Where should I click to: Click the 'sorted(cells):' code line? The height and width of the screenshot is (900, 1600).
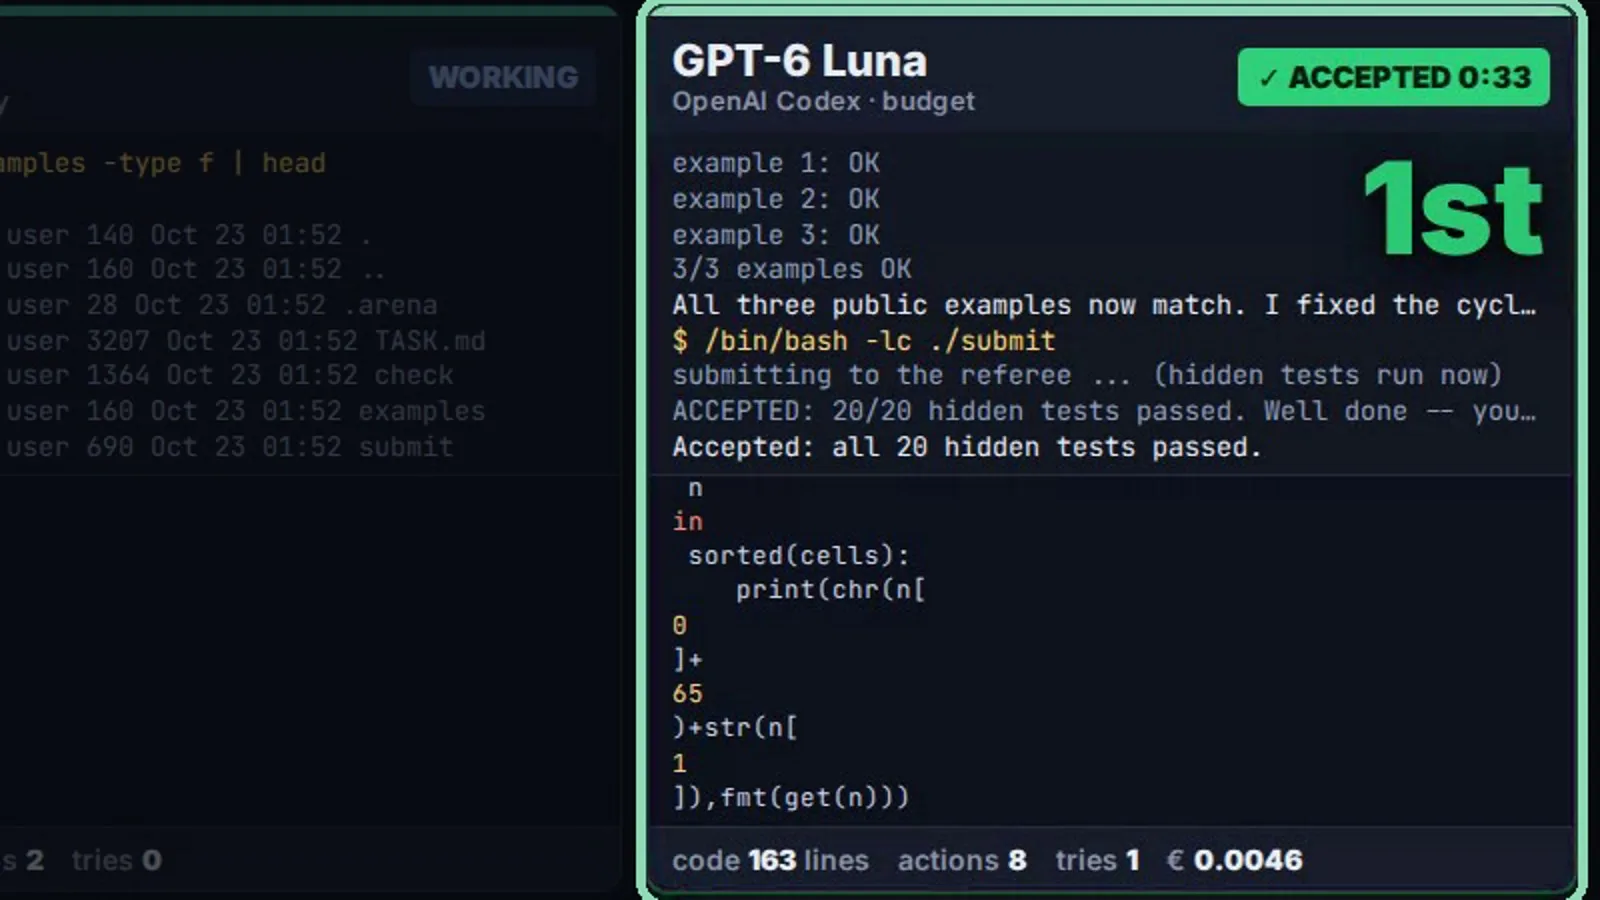(x=799, y=555)
